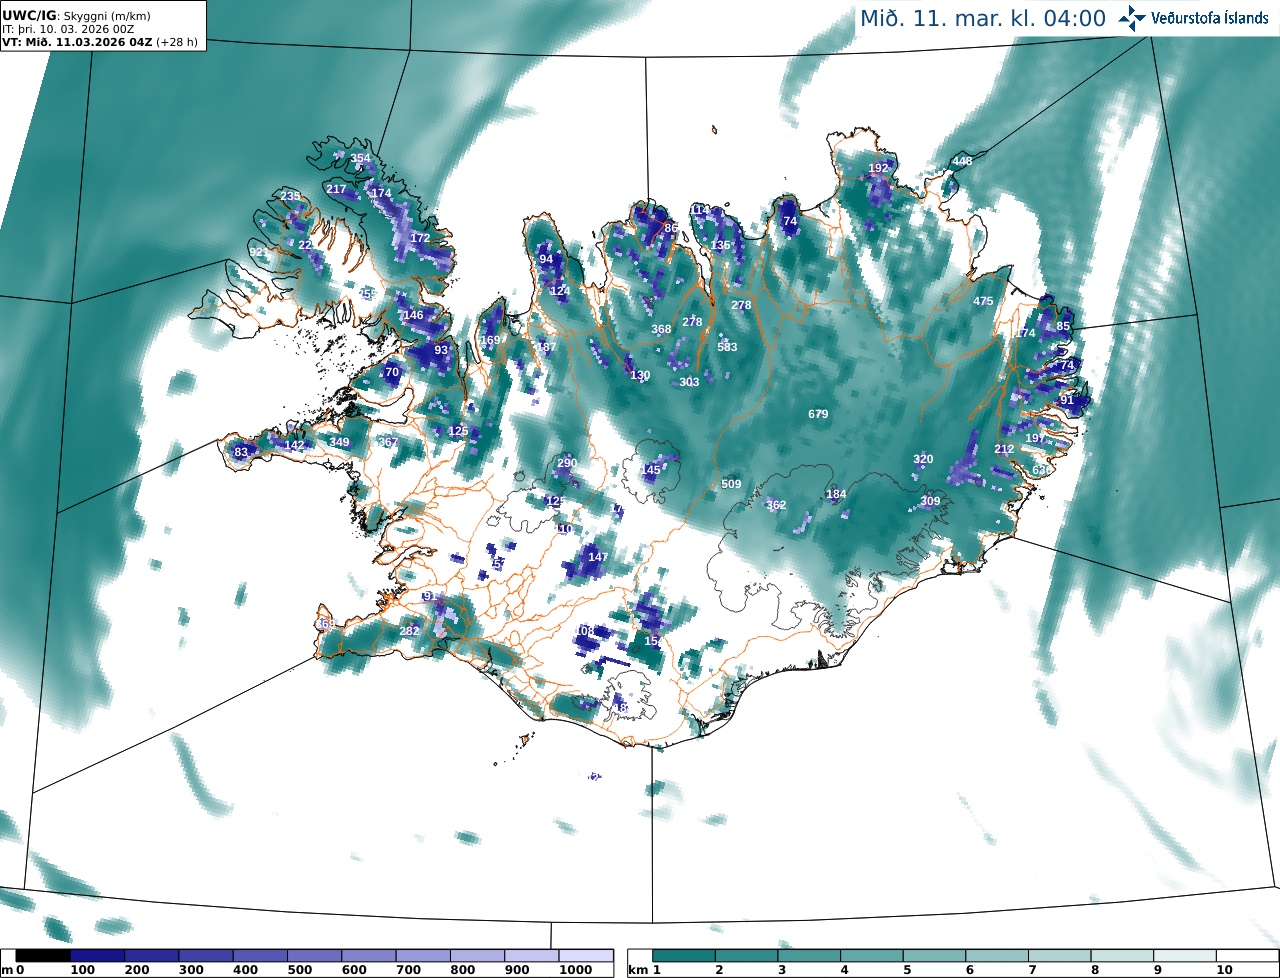Click the visibility value 509 on the map
The image size is (1280, 978).
point(731,484)
